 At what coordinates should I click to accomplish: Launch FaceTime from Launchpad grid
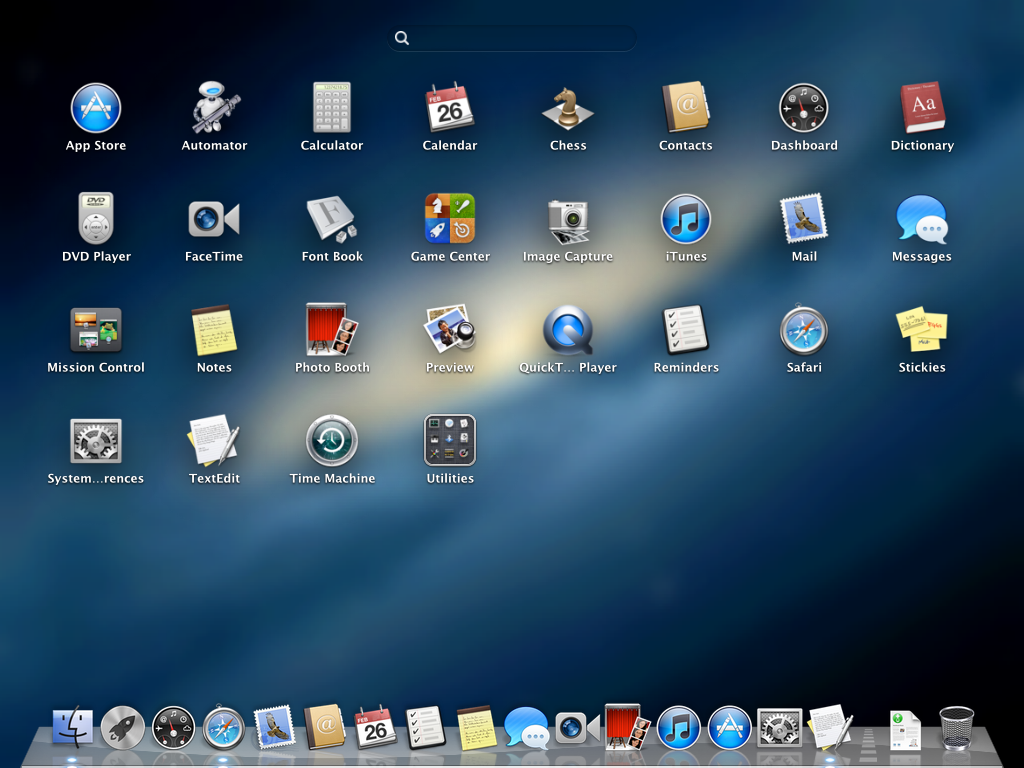pos(214,219)
